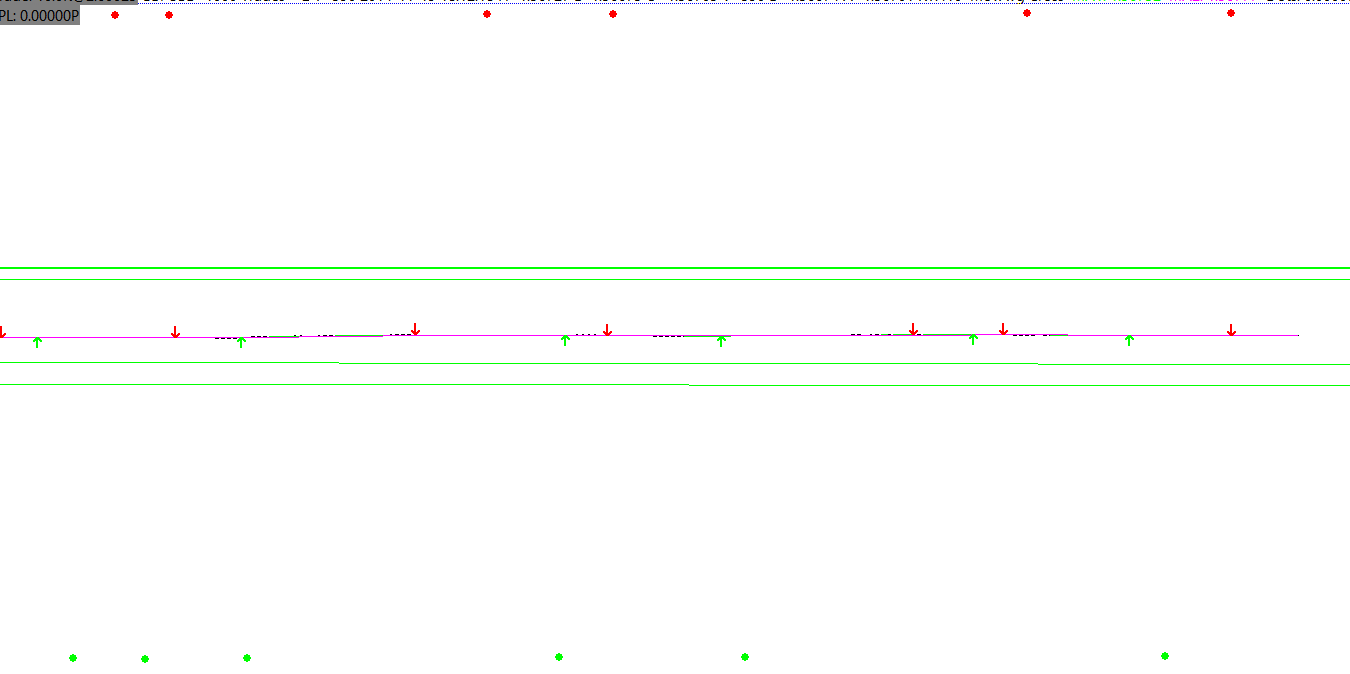Click red down arrow right after first magenta segment
Screen dimensions: 1350x674
coord(415,330)
